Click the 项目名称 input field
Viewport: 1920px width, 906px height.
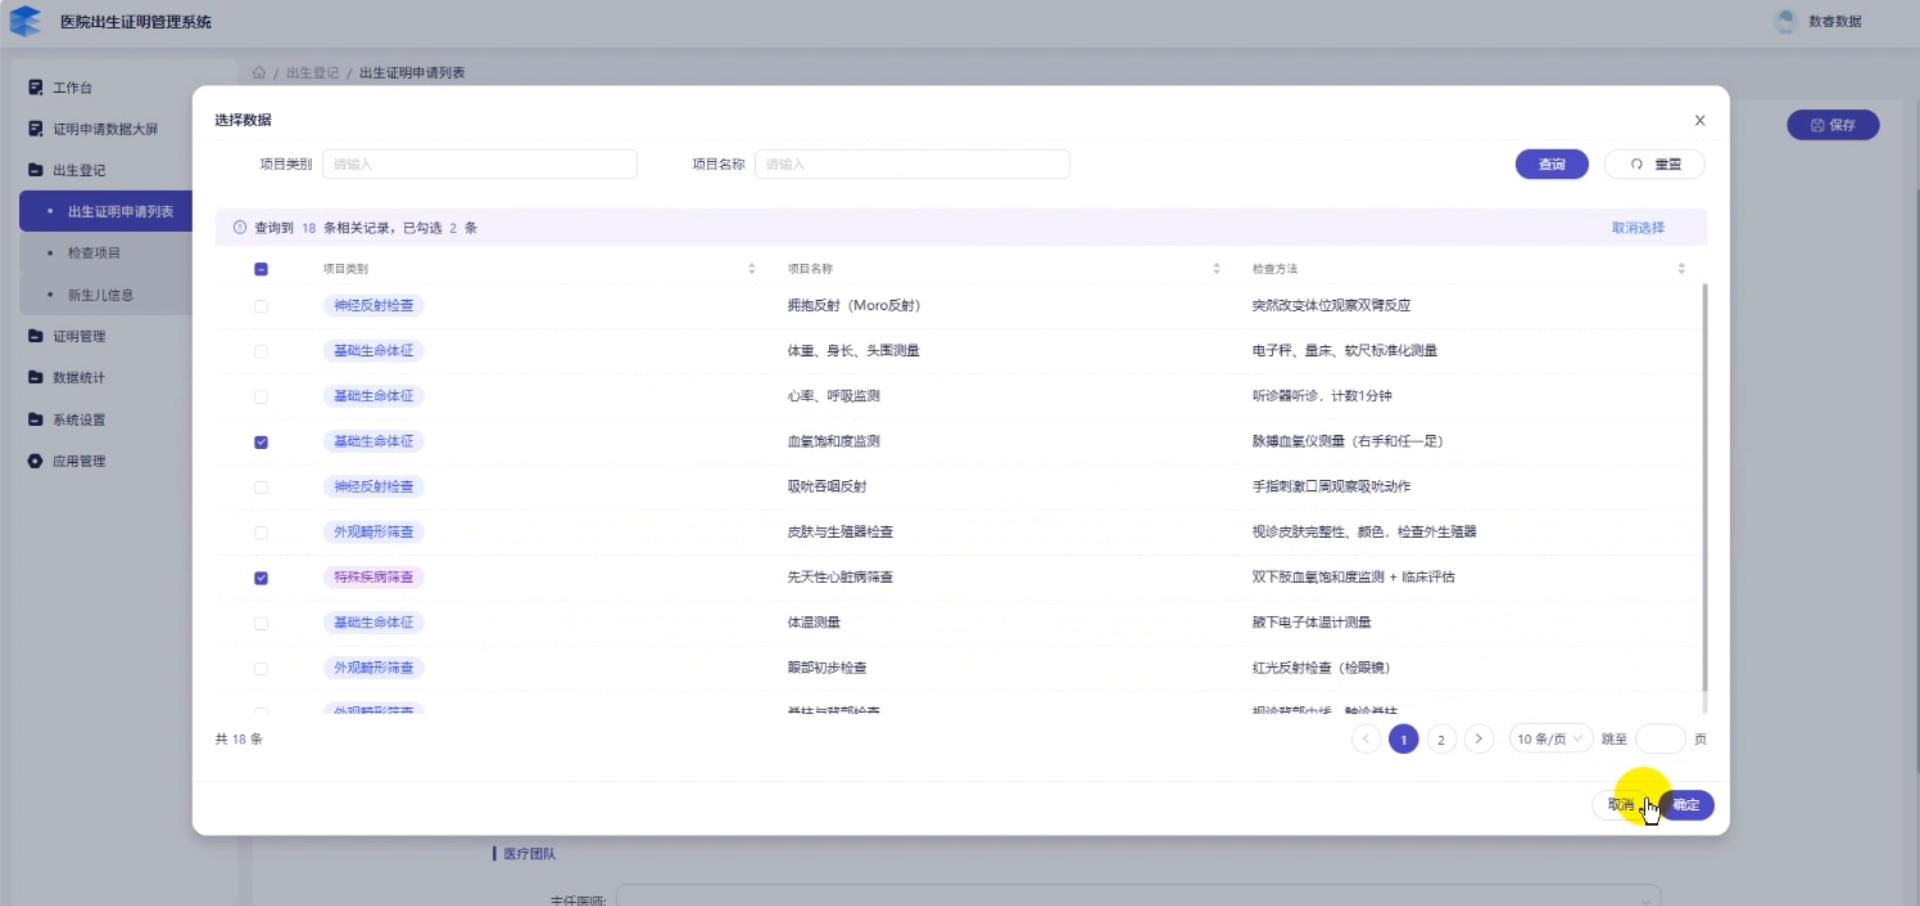click(912, 164)
